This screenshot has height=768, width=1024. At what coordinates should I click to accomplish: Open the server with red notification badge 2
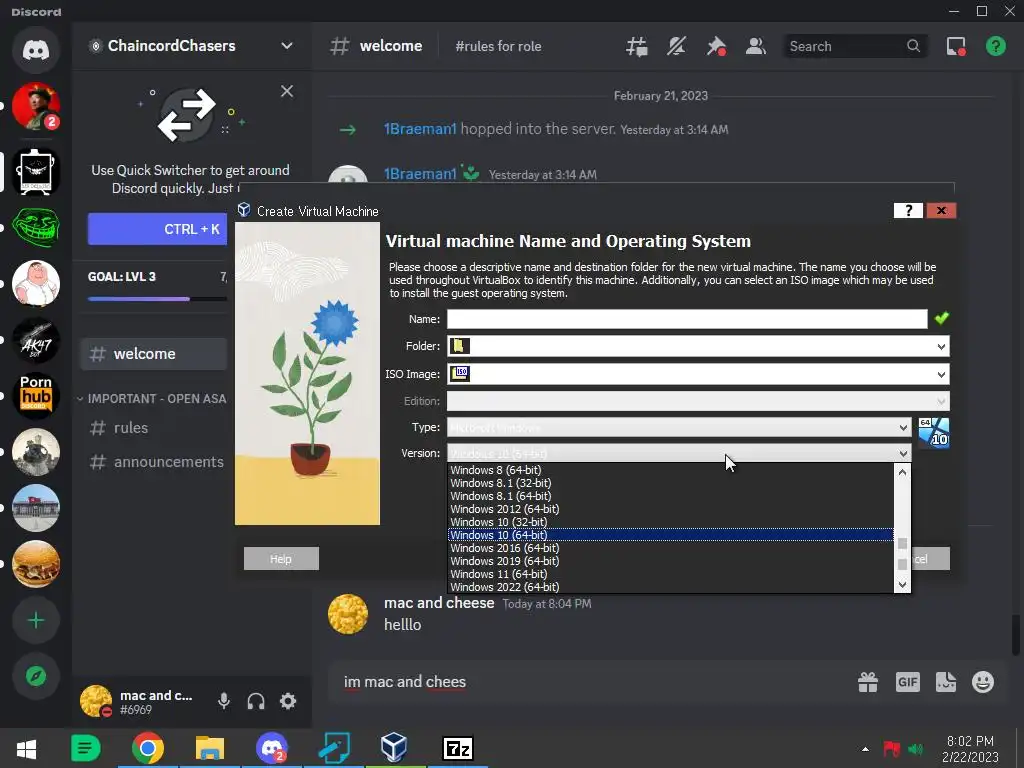[x=36, y=106]
